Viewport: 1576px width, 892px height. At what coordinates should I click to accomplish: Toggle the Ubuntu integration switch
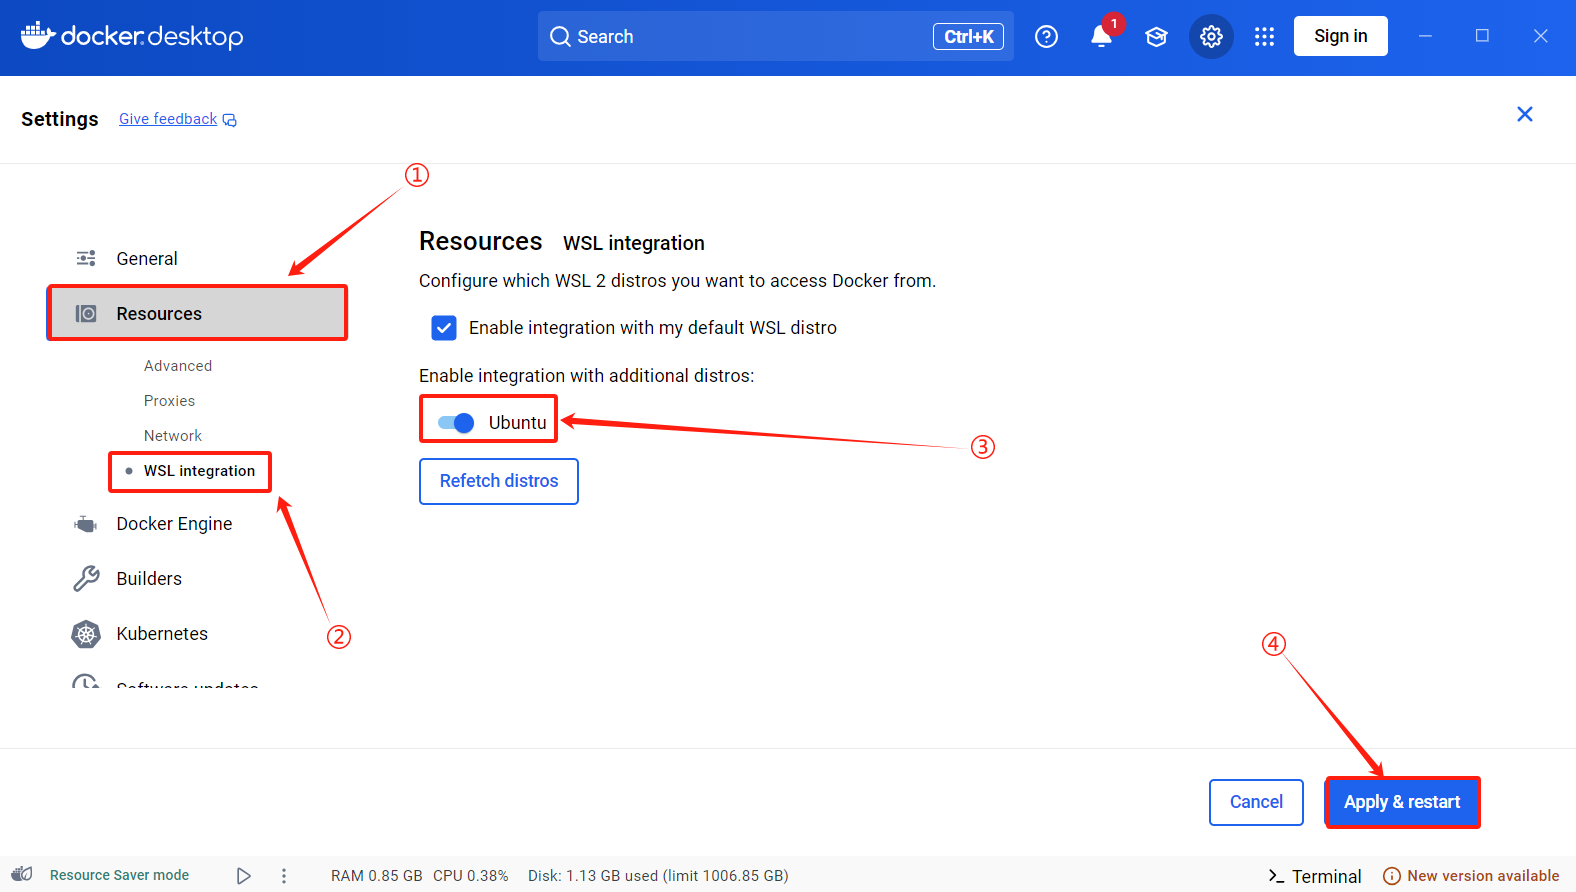(x=456, y=423)
